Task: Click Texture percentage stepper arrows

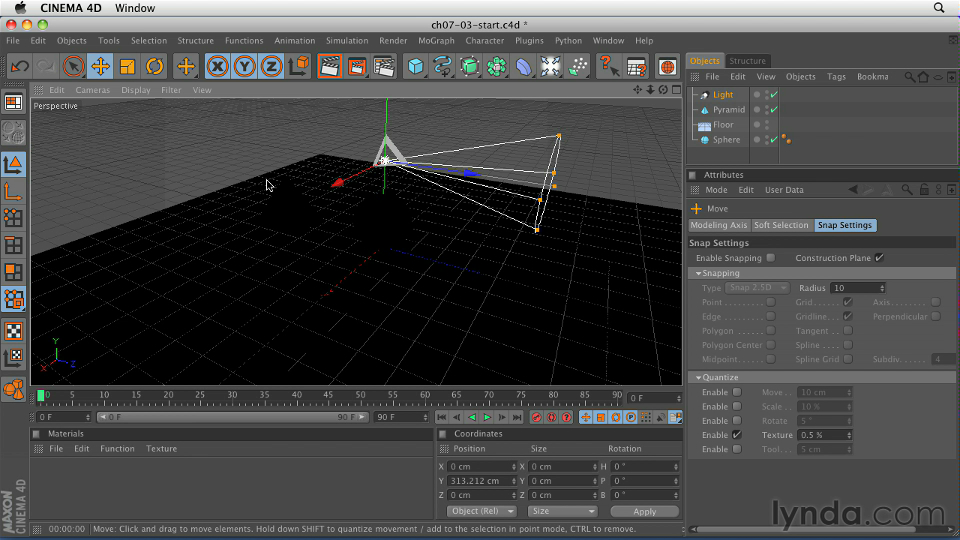Action: coord(849,435)
